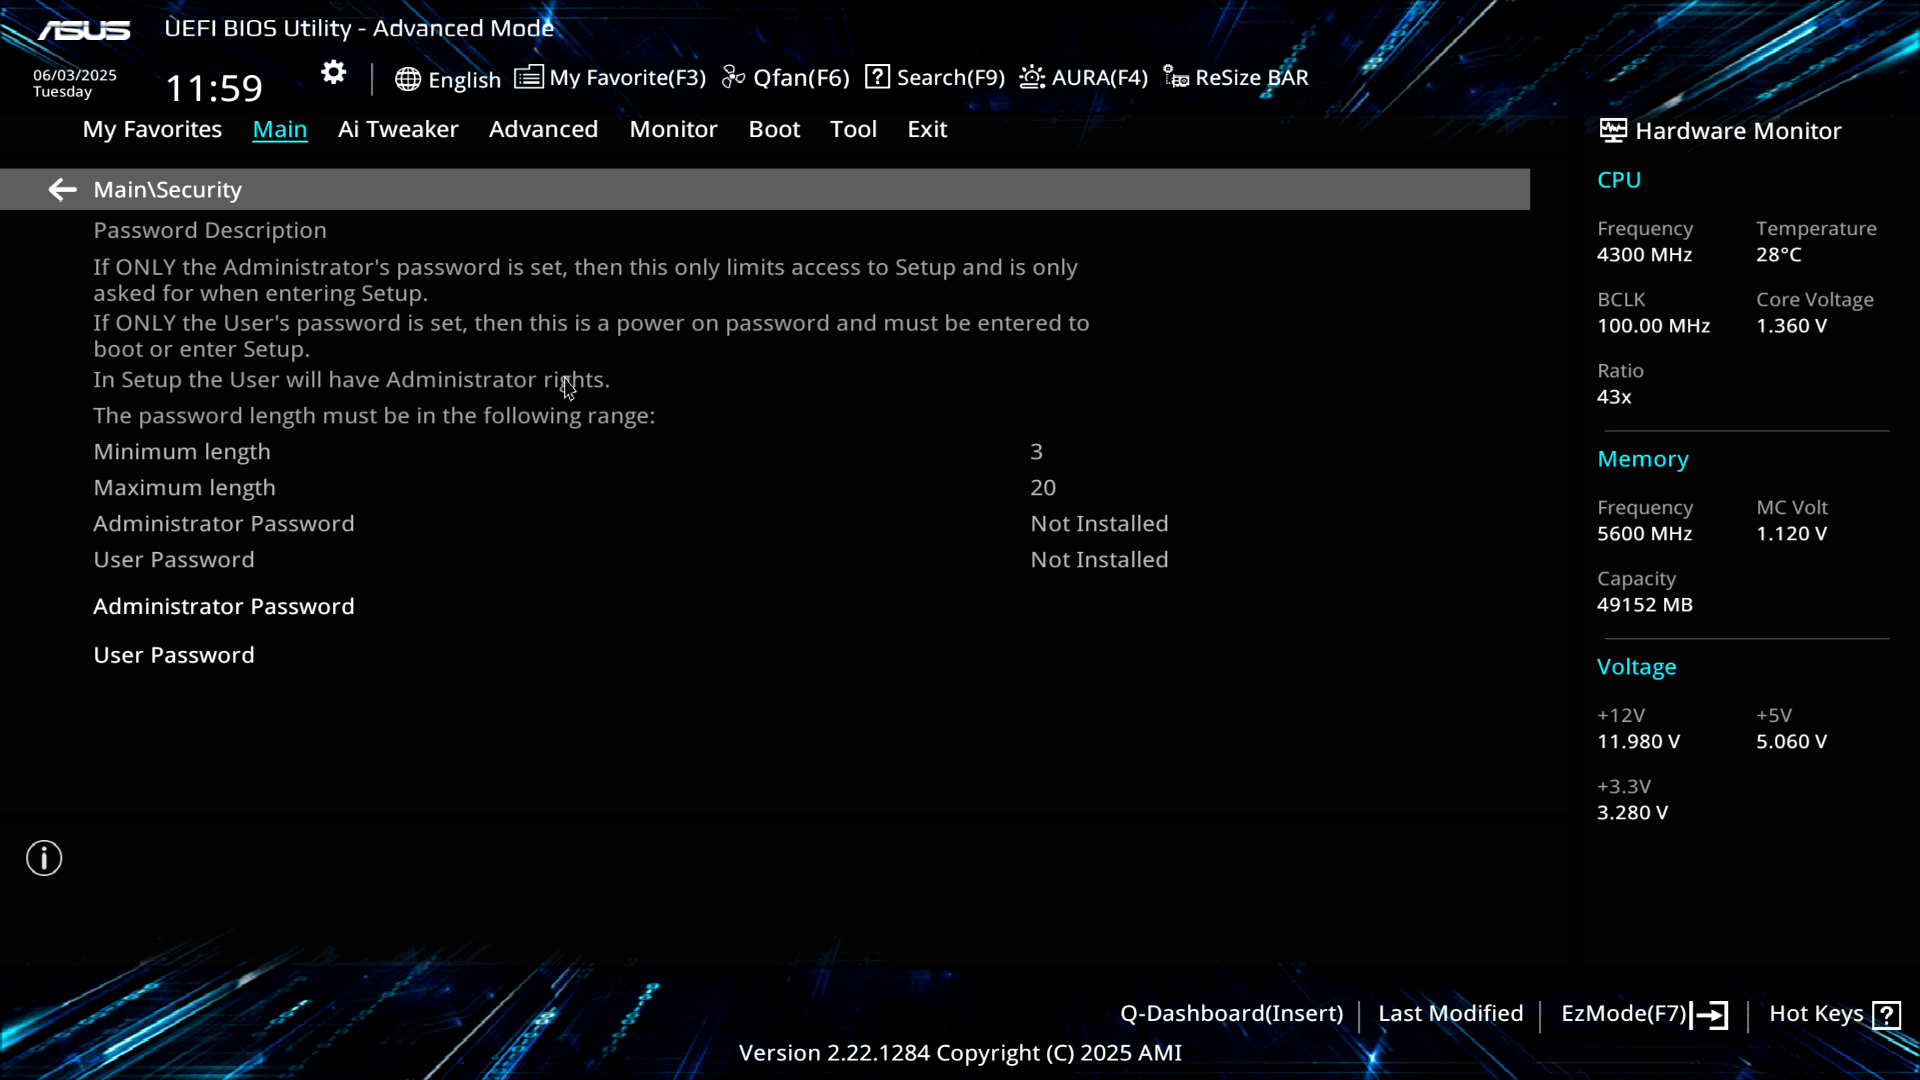Viewport: 1920px width, 1080px height.
Task: Open AURA(F4) lighting settings
Action: pos(1084,78)
